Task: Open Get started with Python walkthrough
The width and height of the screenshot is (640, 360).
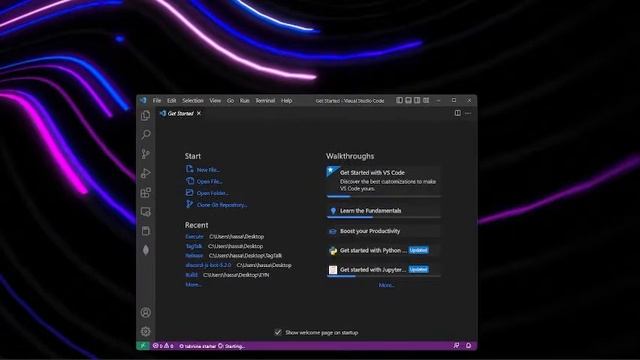Action: tap(384, 250)
